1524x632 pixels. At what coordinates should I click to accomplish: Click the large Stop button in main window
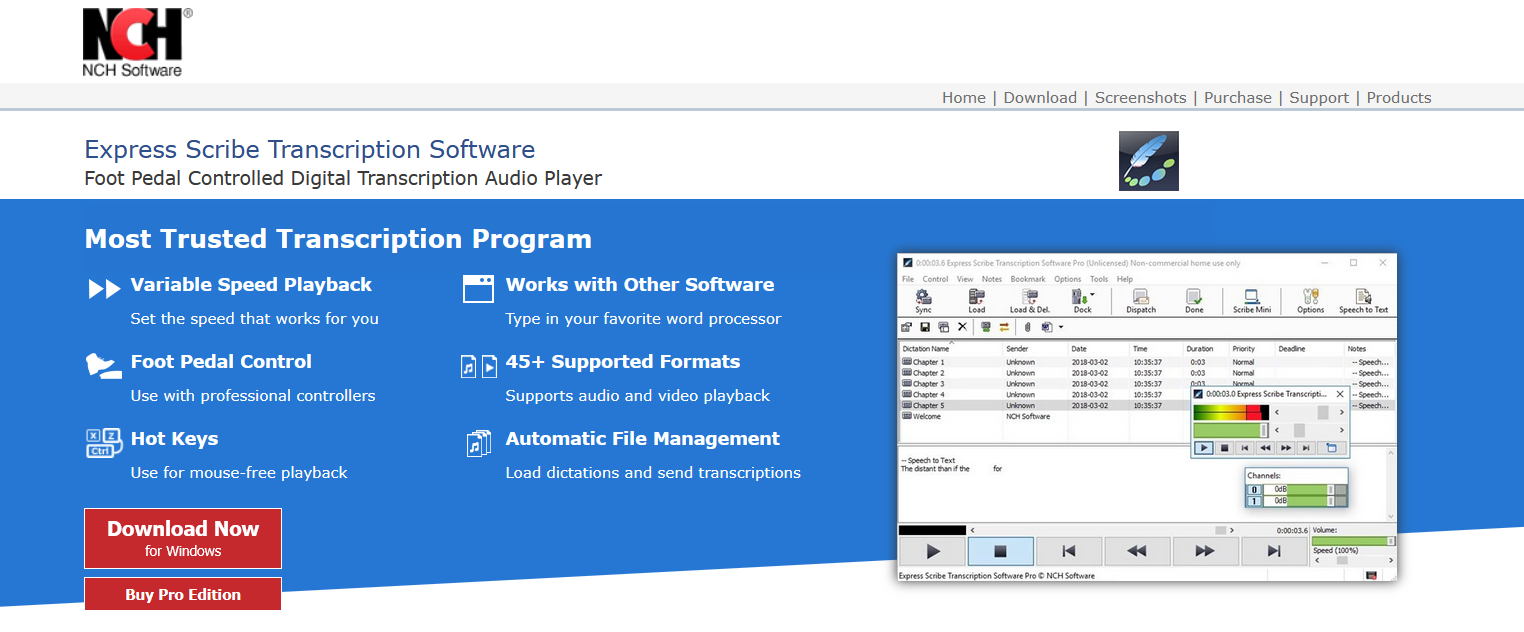pos(1000,551)
